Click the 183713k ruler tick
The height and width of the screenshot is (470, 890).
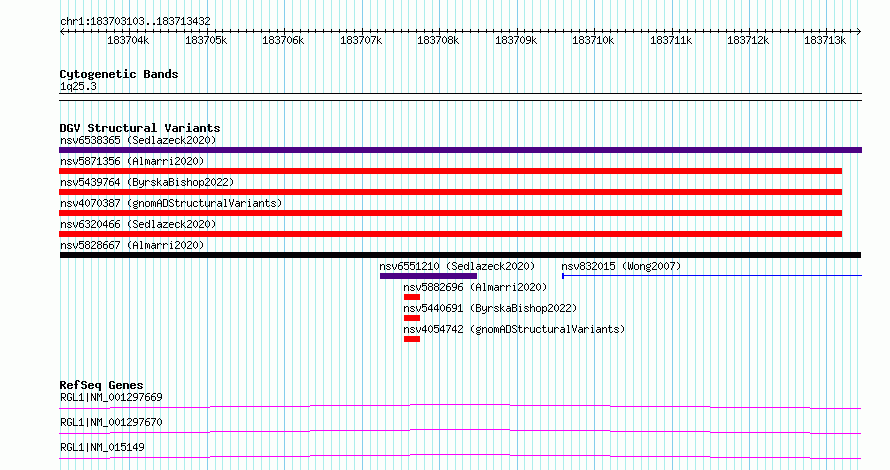point(825,40)
